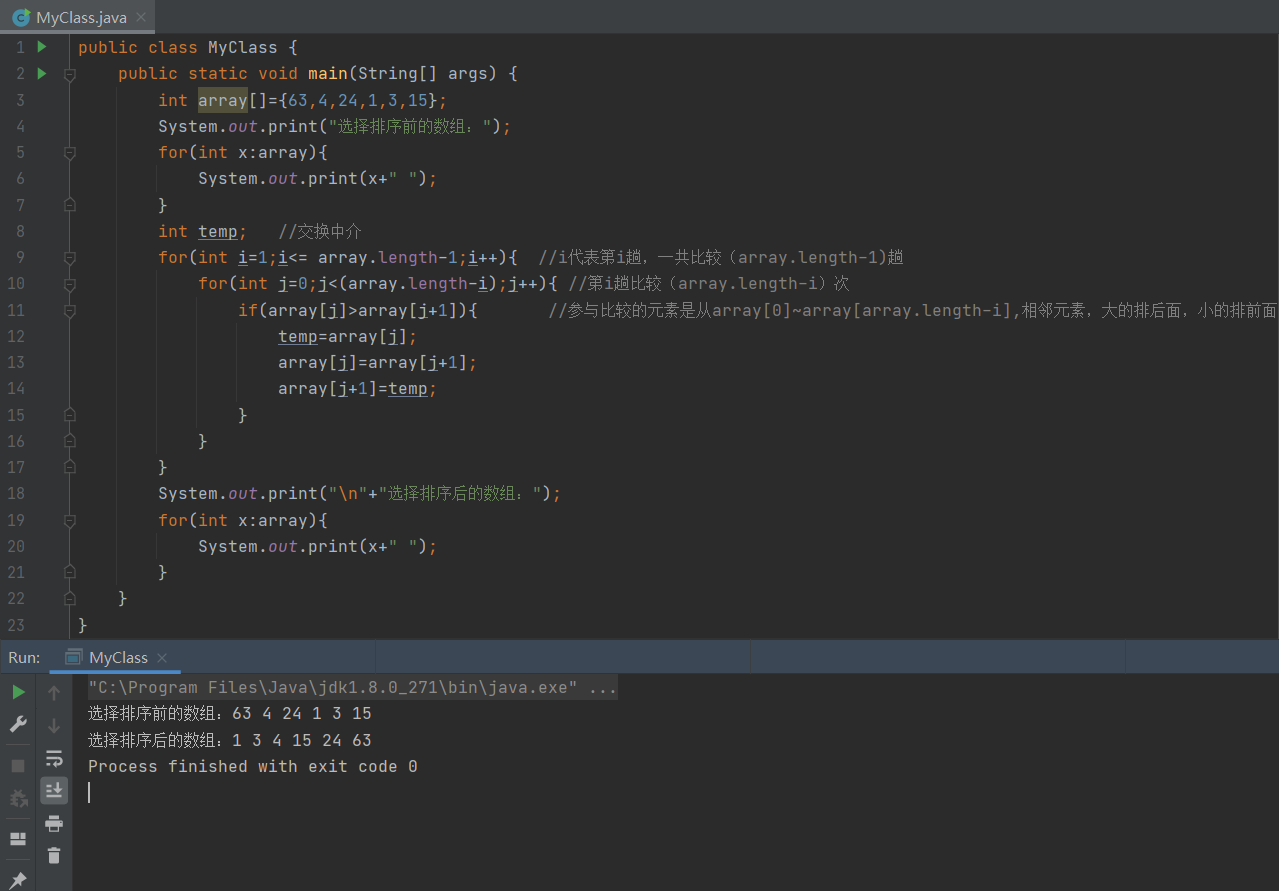
Task: Click the output line '1 3 4 15 24 63'
Action: point(301,740)
